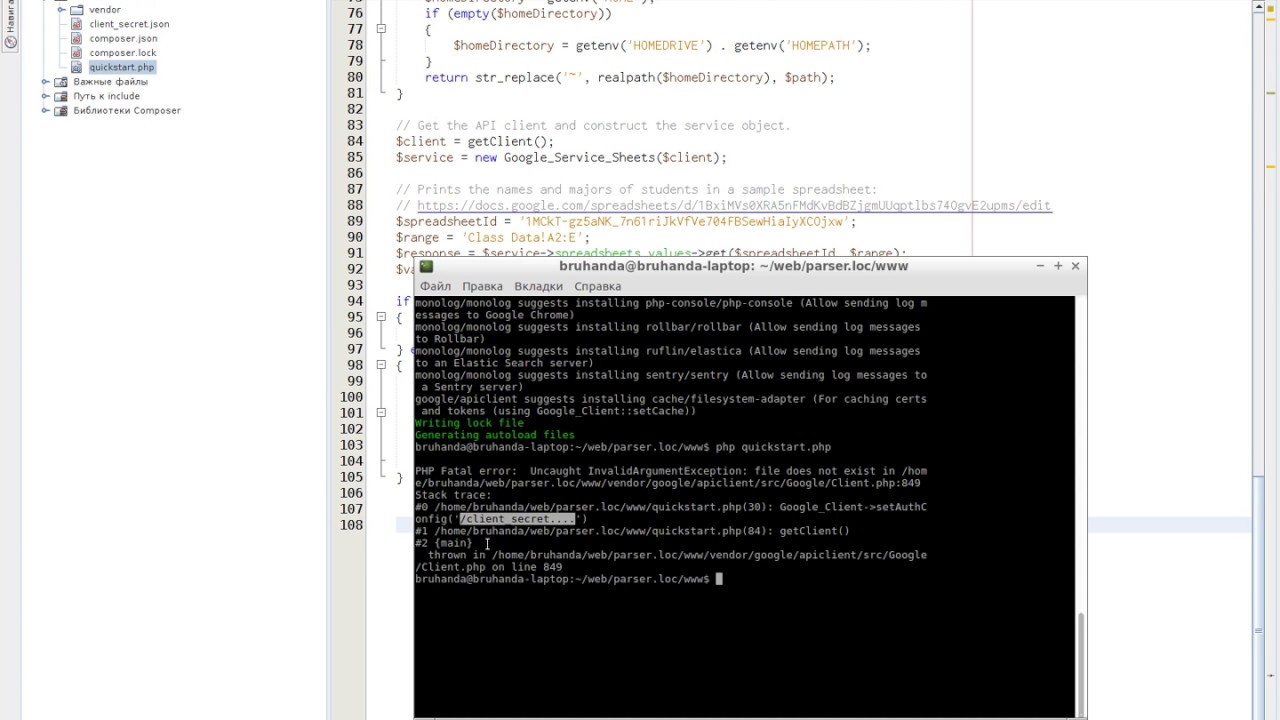Select the composer.json file icon
This screenshot has width=1280, height=720.
pos(78,38)
